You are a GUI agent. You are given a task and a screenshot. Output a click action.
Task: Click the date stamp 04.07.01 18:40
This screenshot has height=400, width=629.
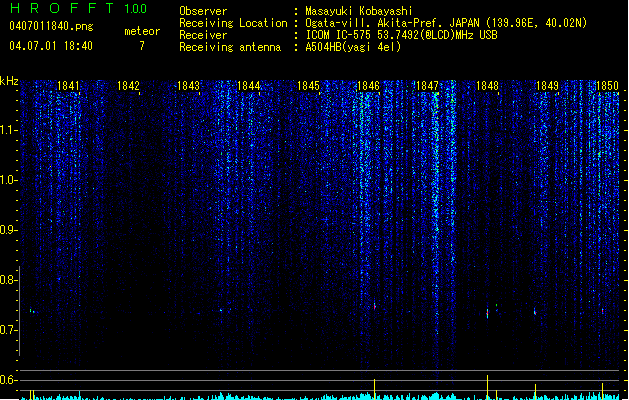pos(51,46)
